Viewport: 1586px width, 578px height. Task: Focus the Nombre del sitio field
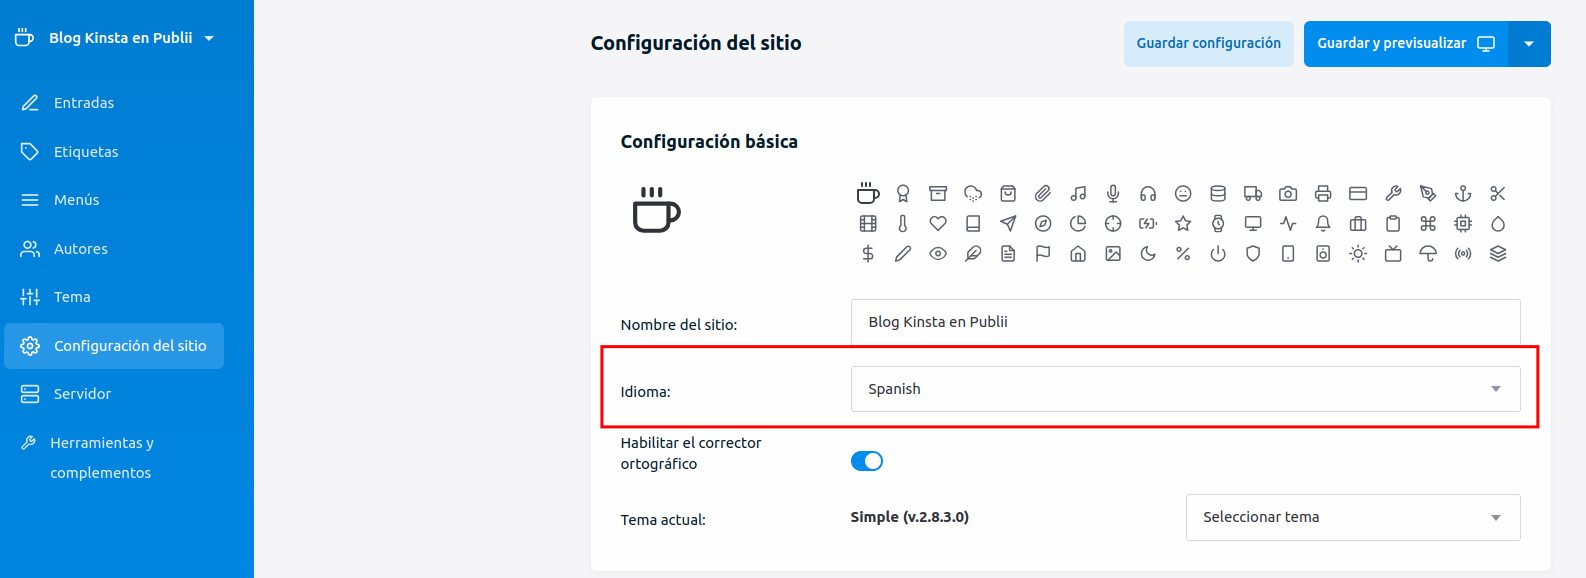[x=1185, y=322]
